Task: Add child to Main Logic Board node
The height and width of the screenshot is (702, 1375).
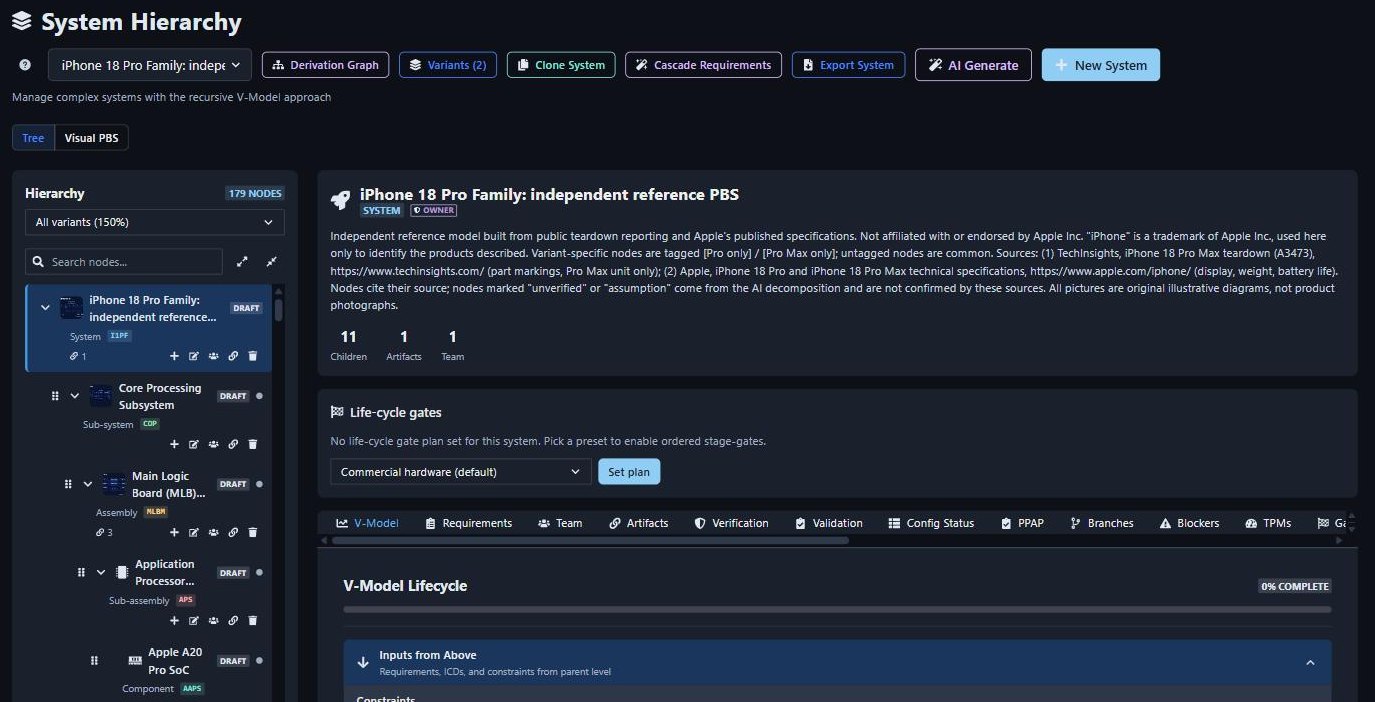Action: (x=174, y=532)
